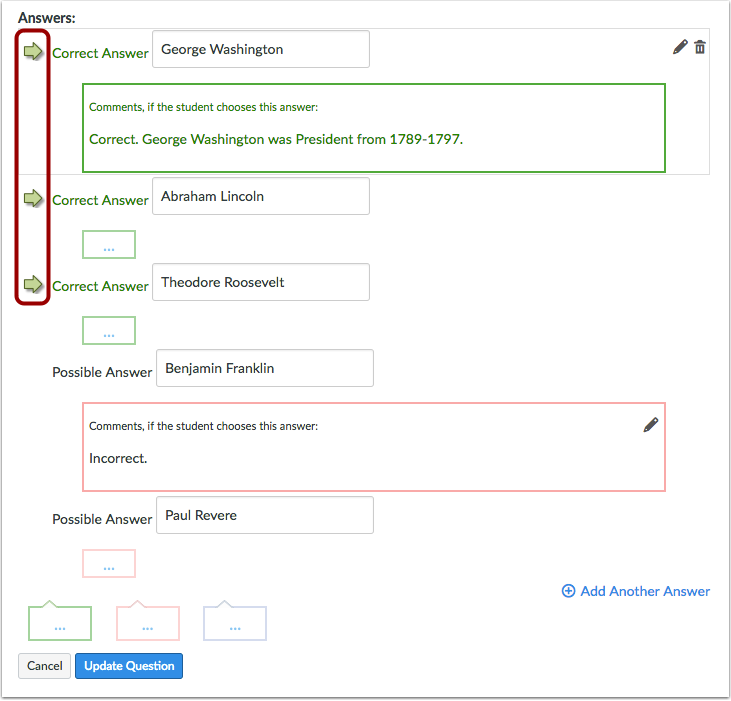Open comment box under Theodore Roosevelt

109,330
